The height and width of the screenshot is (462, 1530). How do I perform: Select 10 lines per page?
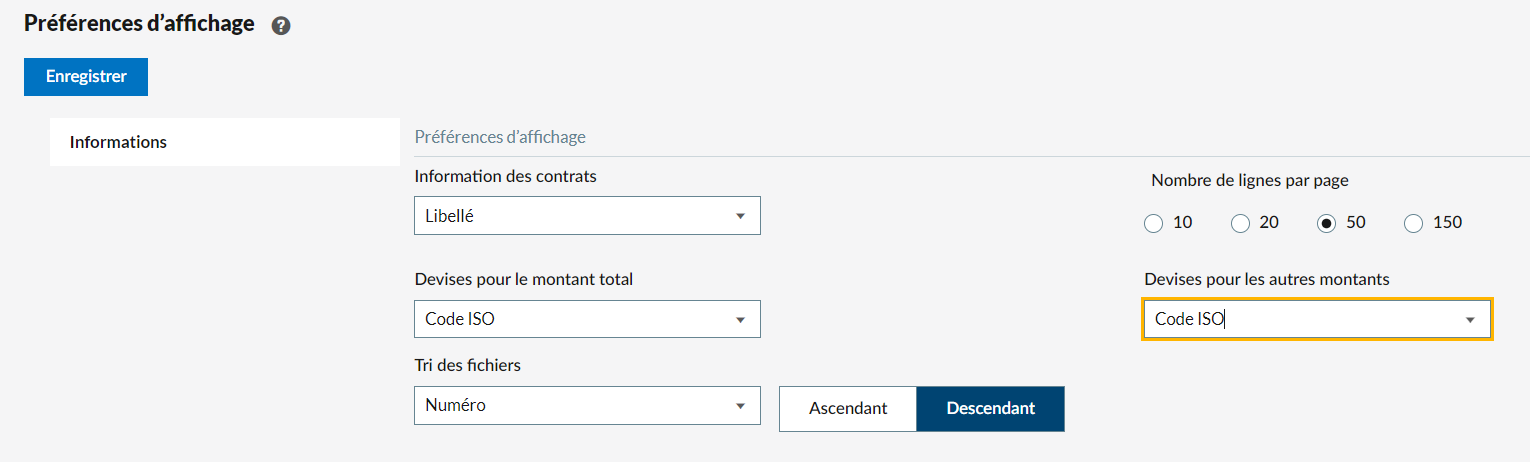pos(1154,223)
